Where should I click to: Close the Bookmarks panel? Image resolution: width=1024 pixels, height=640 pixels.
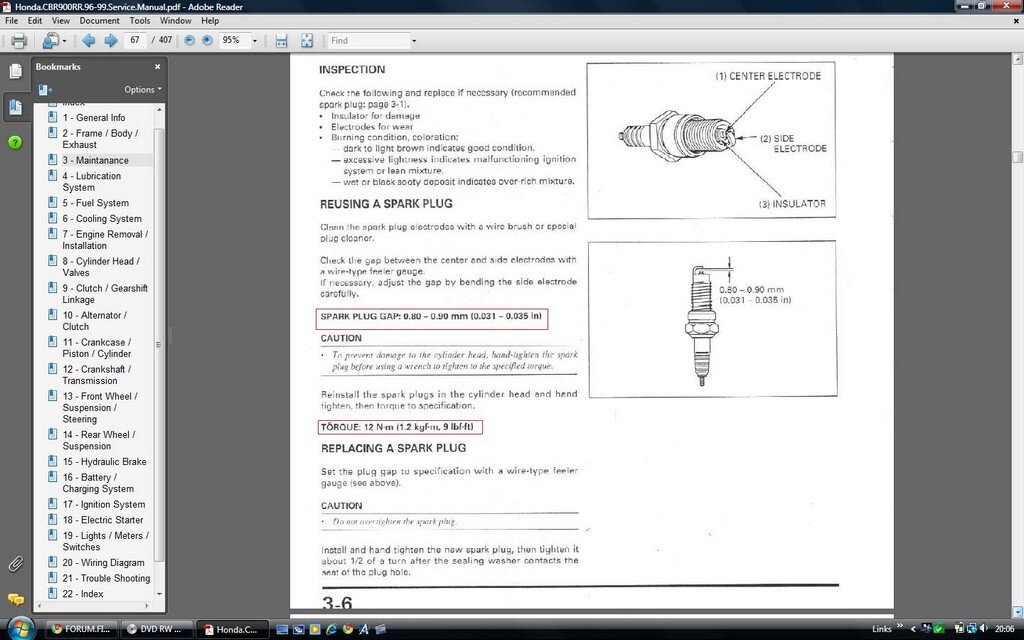[157, 67]
